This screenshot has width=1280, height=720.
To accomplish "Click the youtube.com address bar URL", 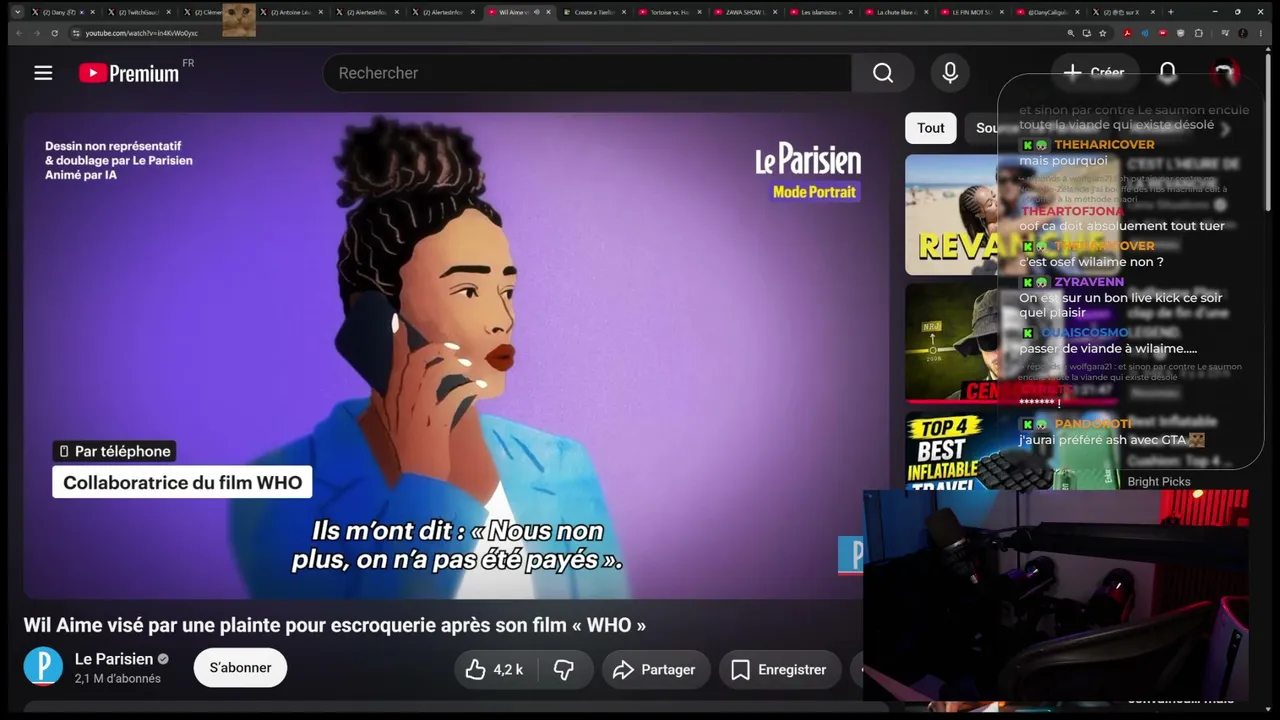I will pos(142,33).
